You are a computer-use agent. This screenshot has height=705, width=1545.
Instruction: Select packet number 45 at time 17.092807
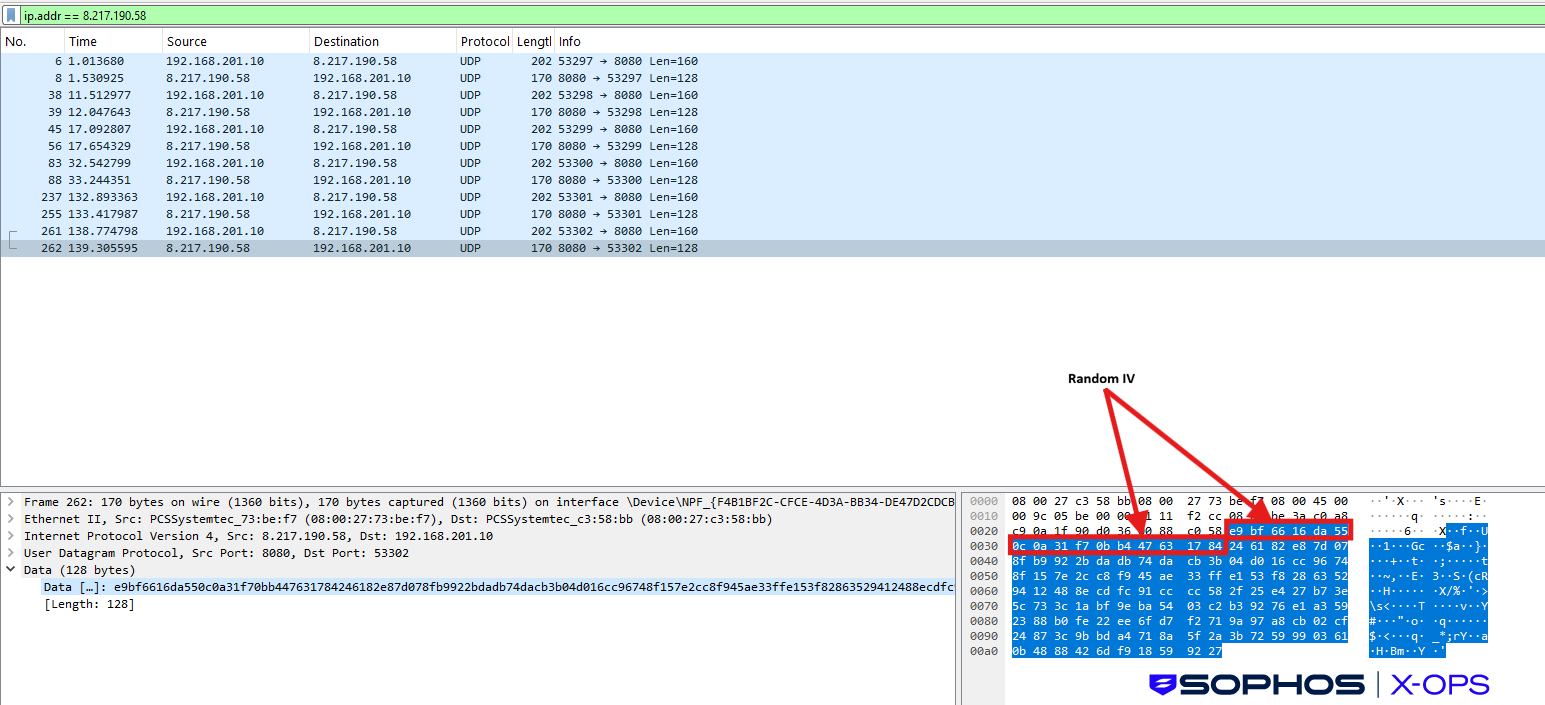tap(772, 129)
